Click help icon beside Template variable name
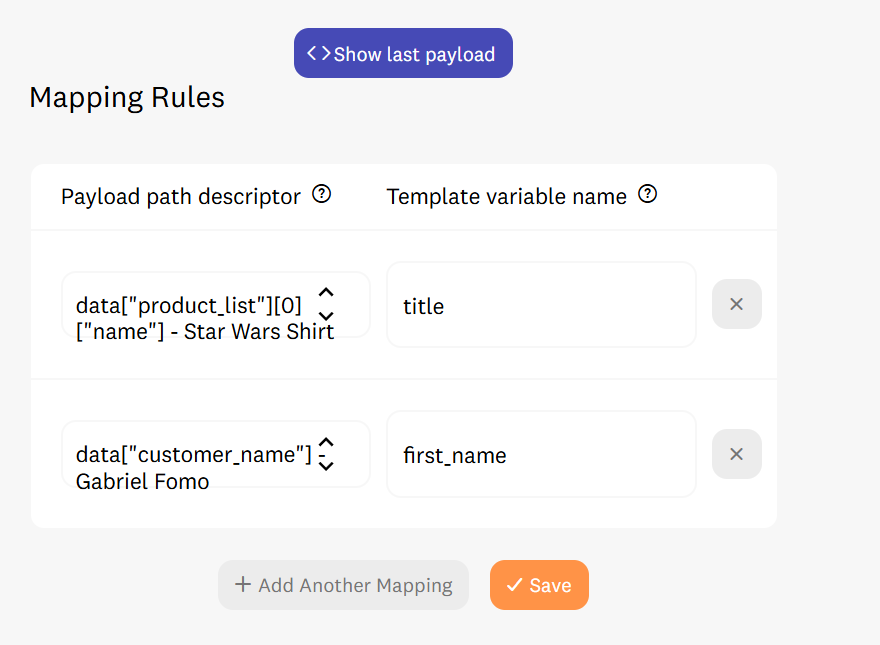 (648, 194)
